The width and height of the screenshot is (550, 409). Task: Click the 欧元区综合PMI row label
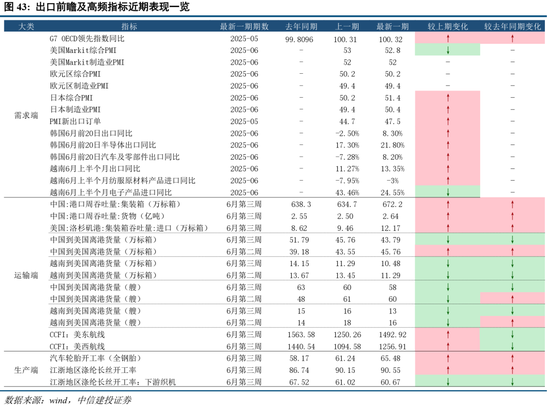(x=75, y=74)
